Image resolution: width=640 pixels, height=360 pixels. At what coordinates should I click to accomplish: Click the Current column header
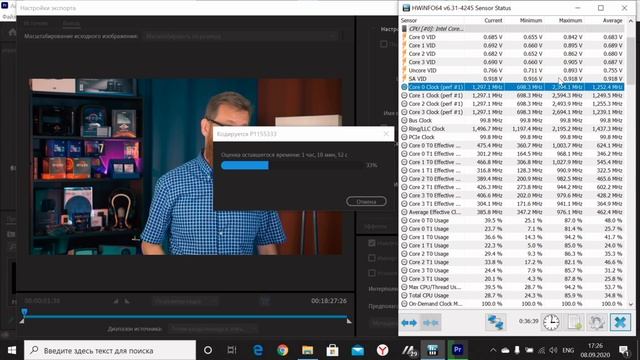click(x=493, y=20)
